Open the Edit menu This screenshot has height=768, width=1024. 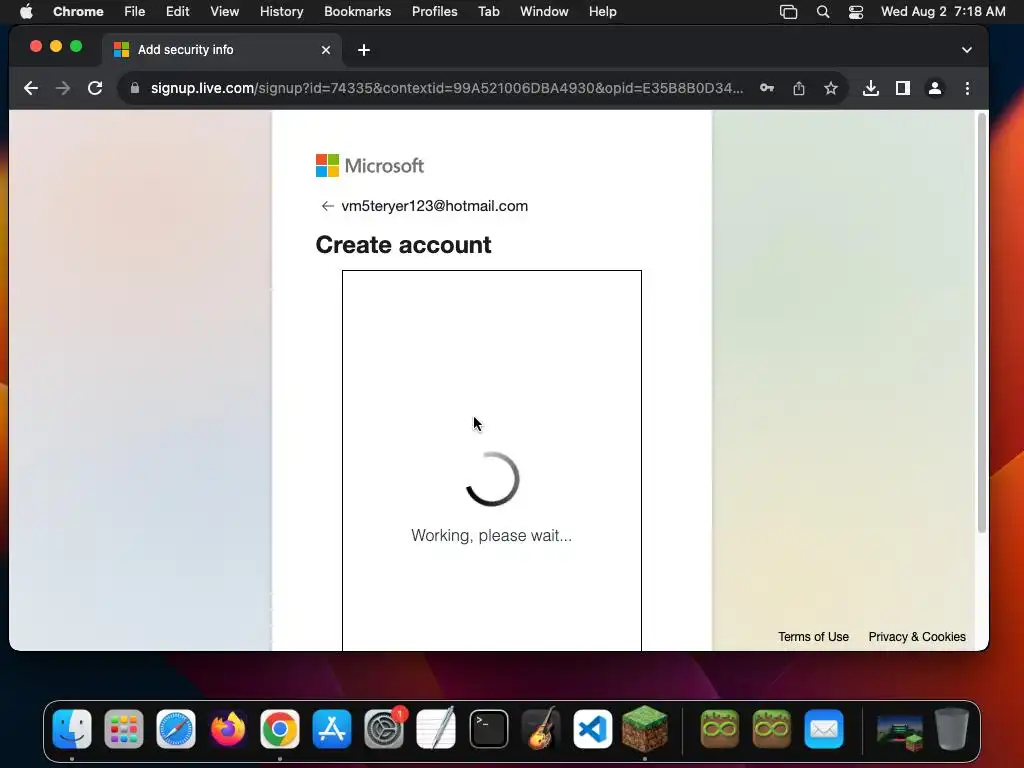pos(177,12)
